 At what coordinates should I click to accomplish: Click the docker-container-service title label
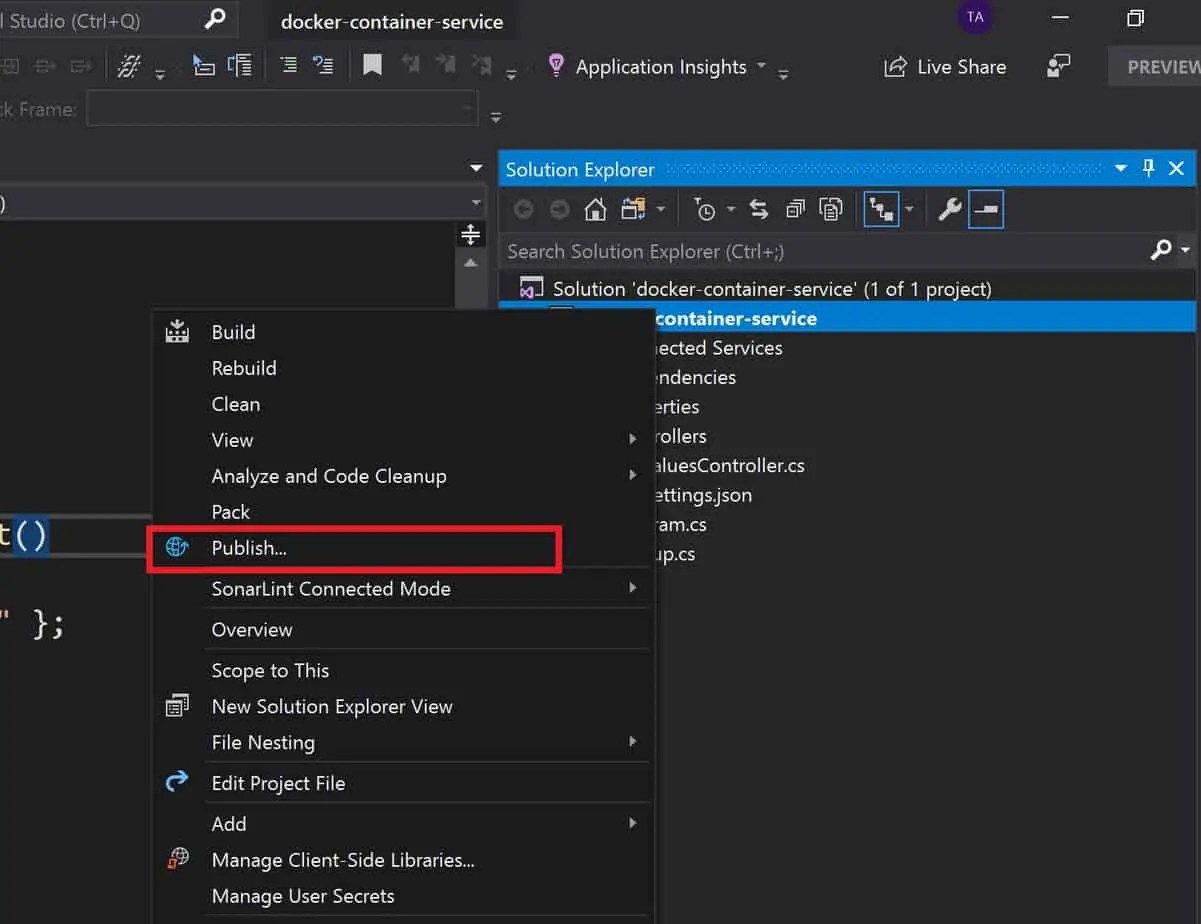[392, 21]
